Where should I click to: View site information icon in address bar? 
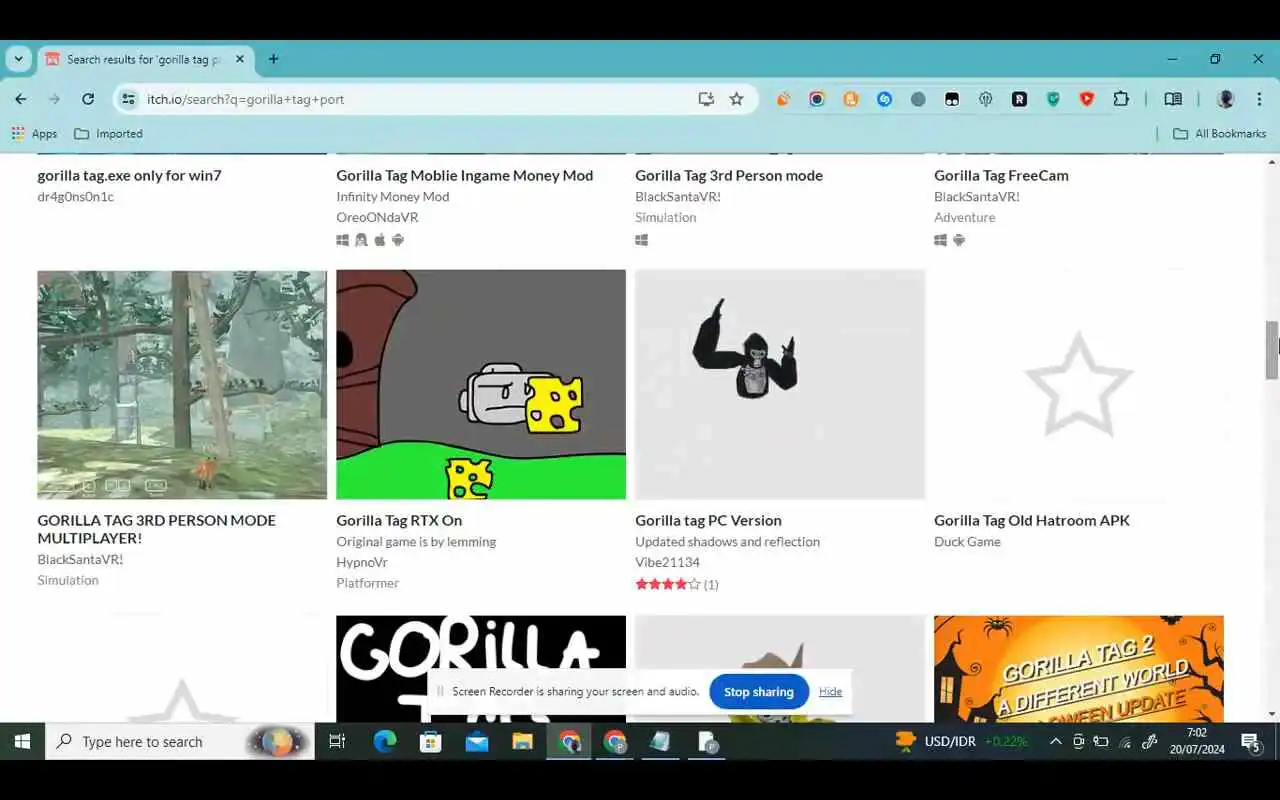[128, 99]
